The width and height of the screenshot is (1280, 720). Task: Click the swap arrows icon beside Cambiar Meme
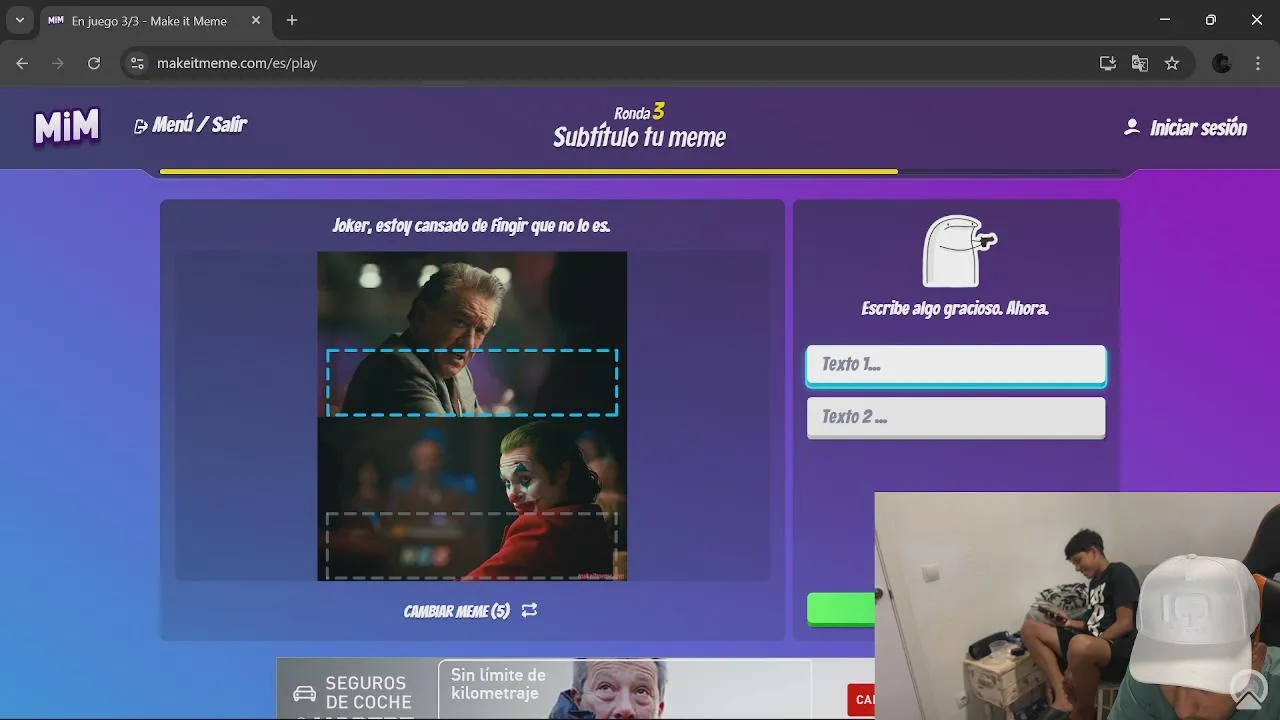[x=529, y=610]
